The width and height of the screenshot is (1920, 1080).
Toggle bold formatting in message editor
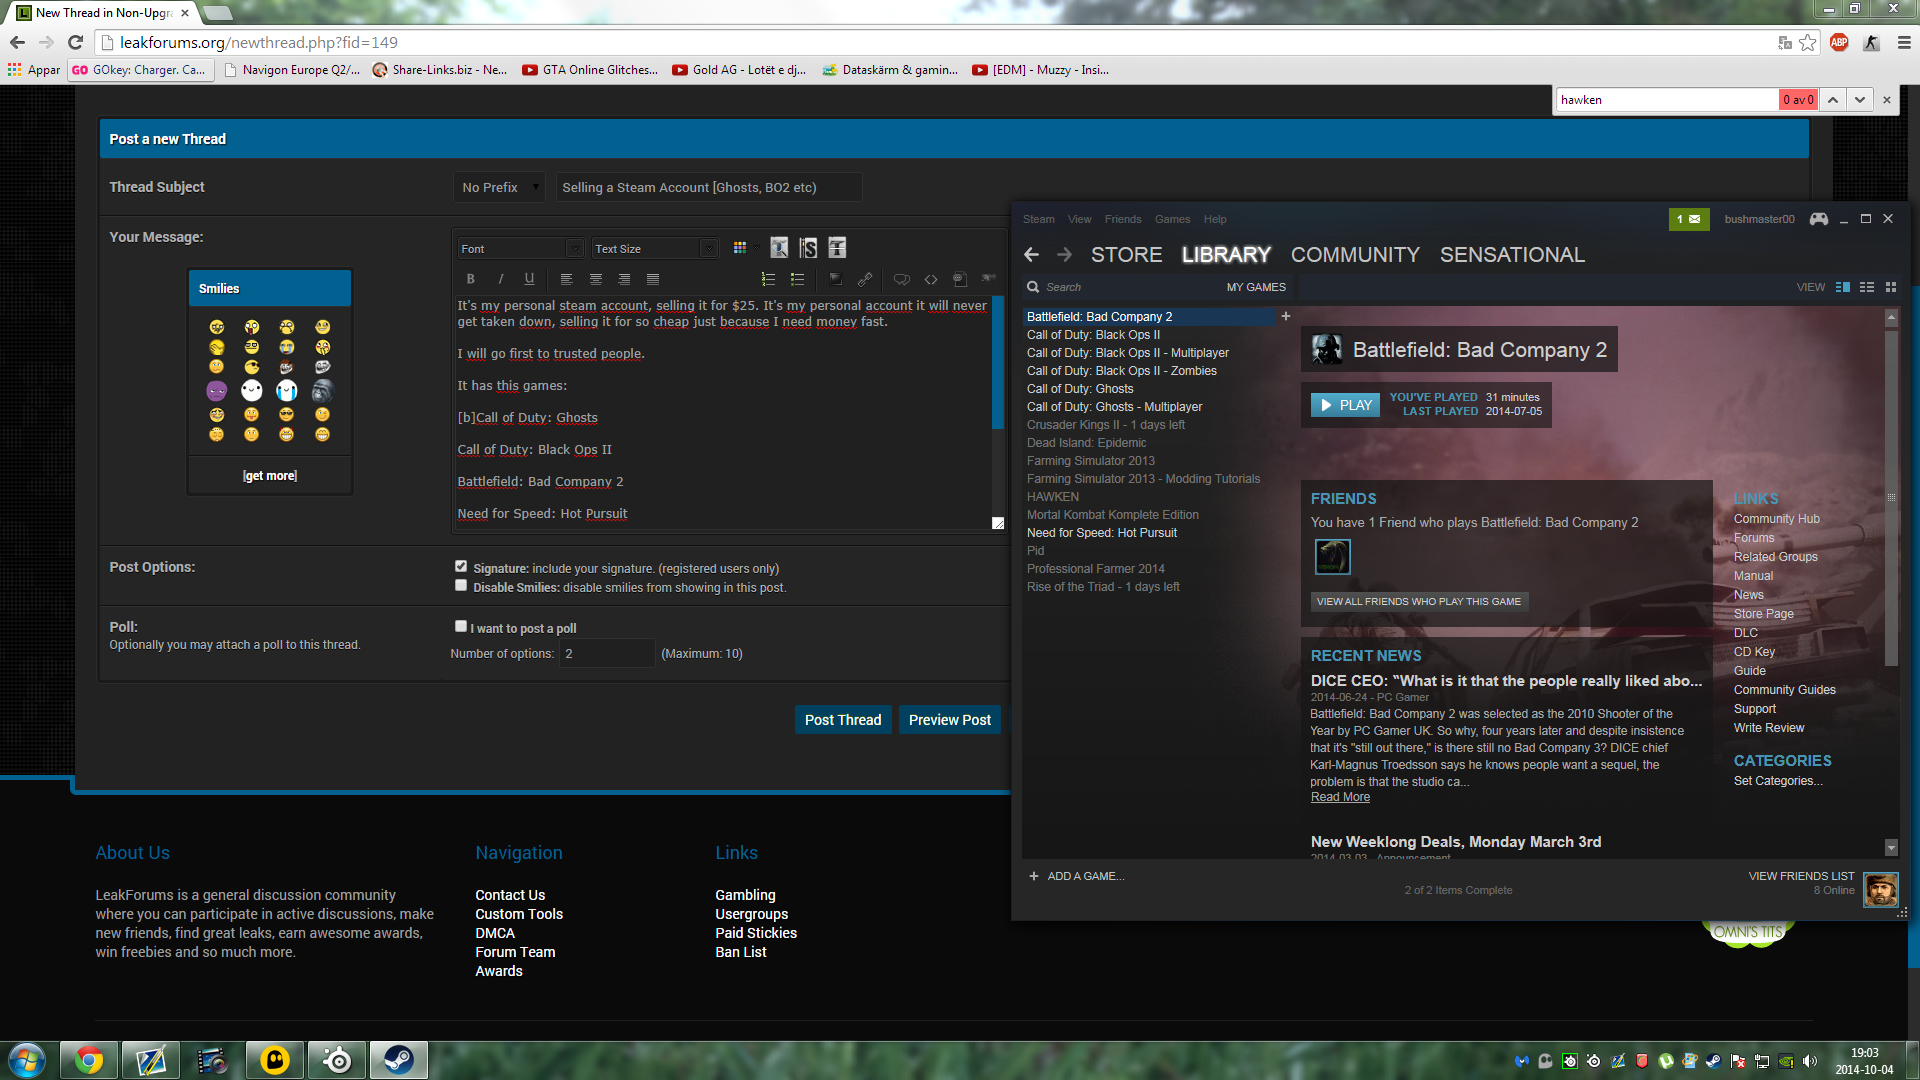pos(470,279)
